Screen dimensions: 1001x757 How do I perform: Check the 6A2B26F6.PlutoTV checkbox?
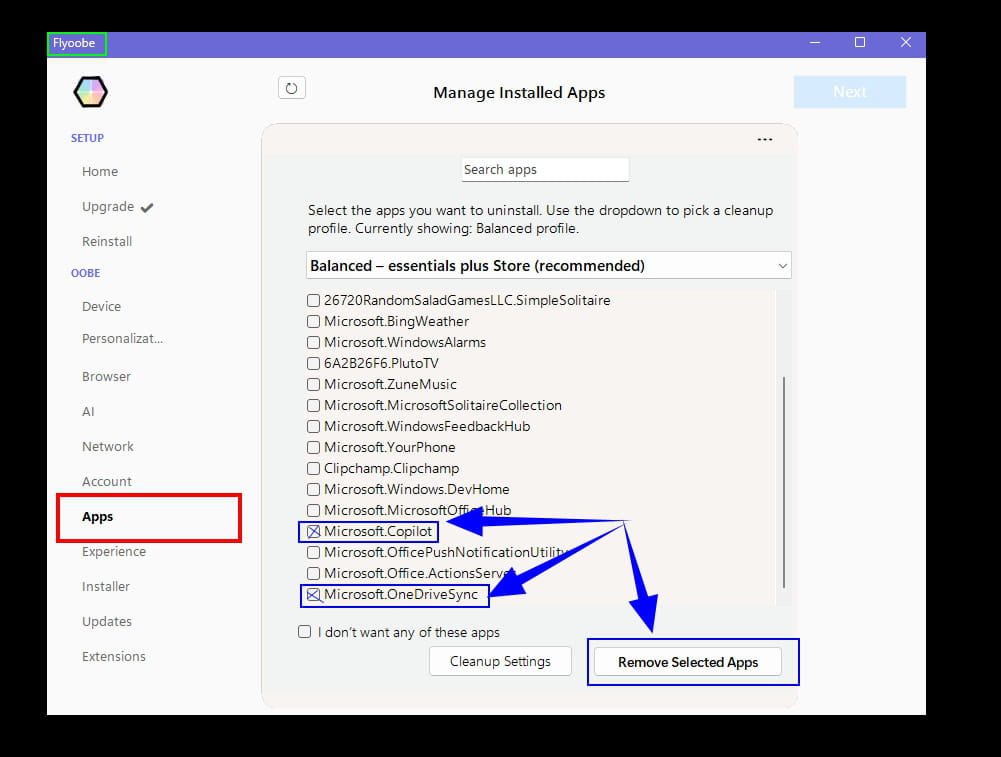[x=313, y=364]
